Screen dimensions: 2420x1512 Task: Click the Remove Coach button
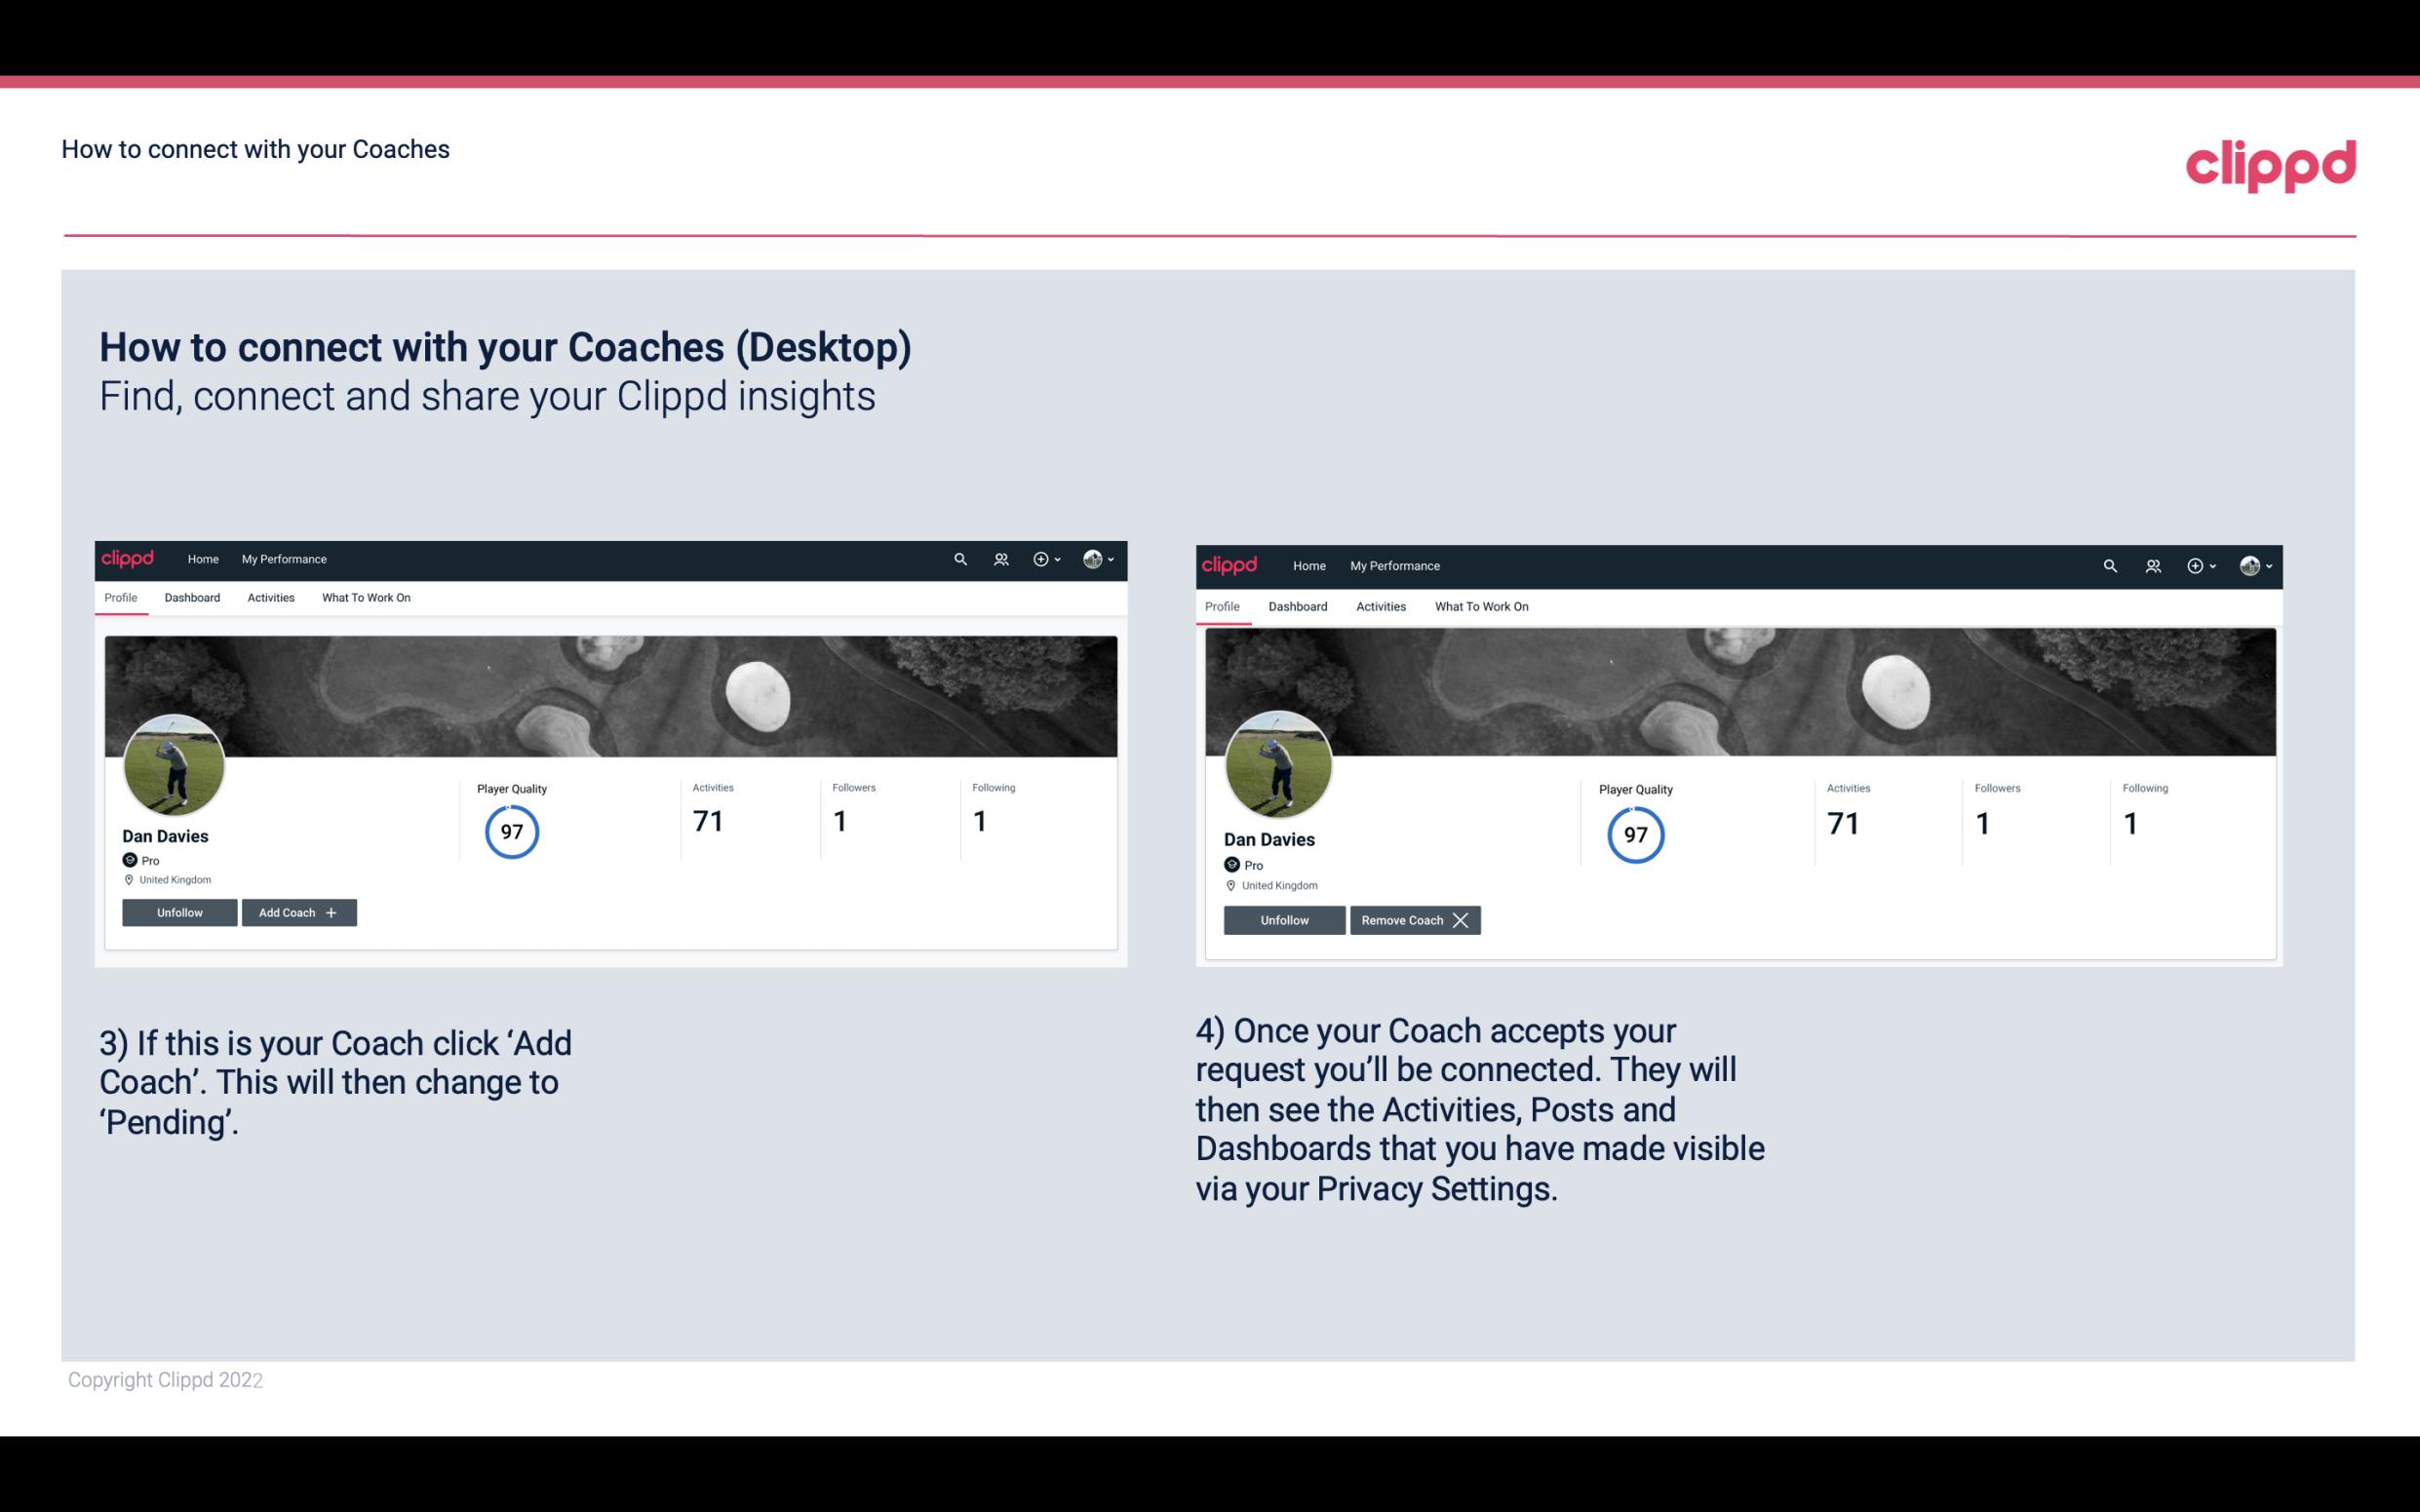pos(1413,919)
